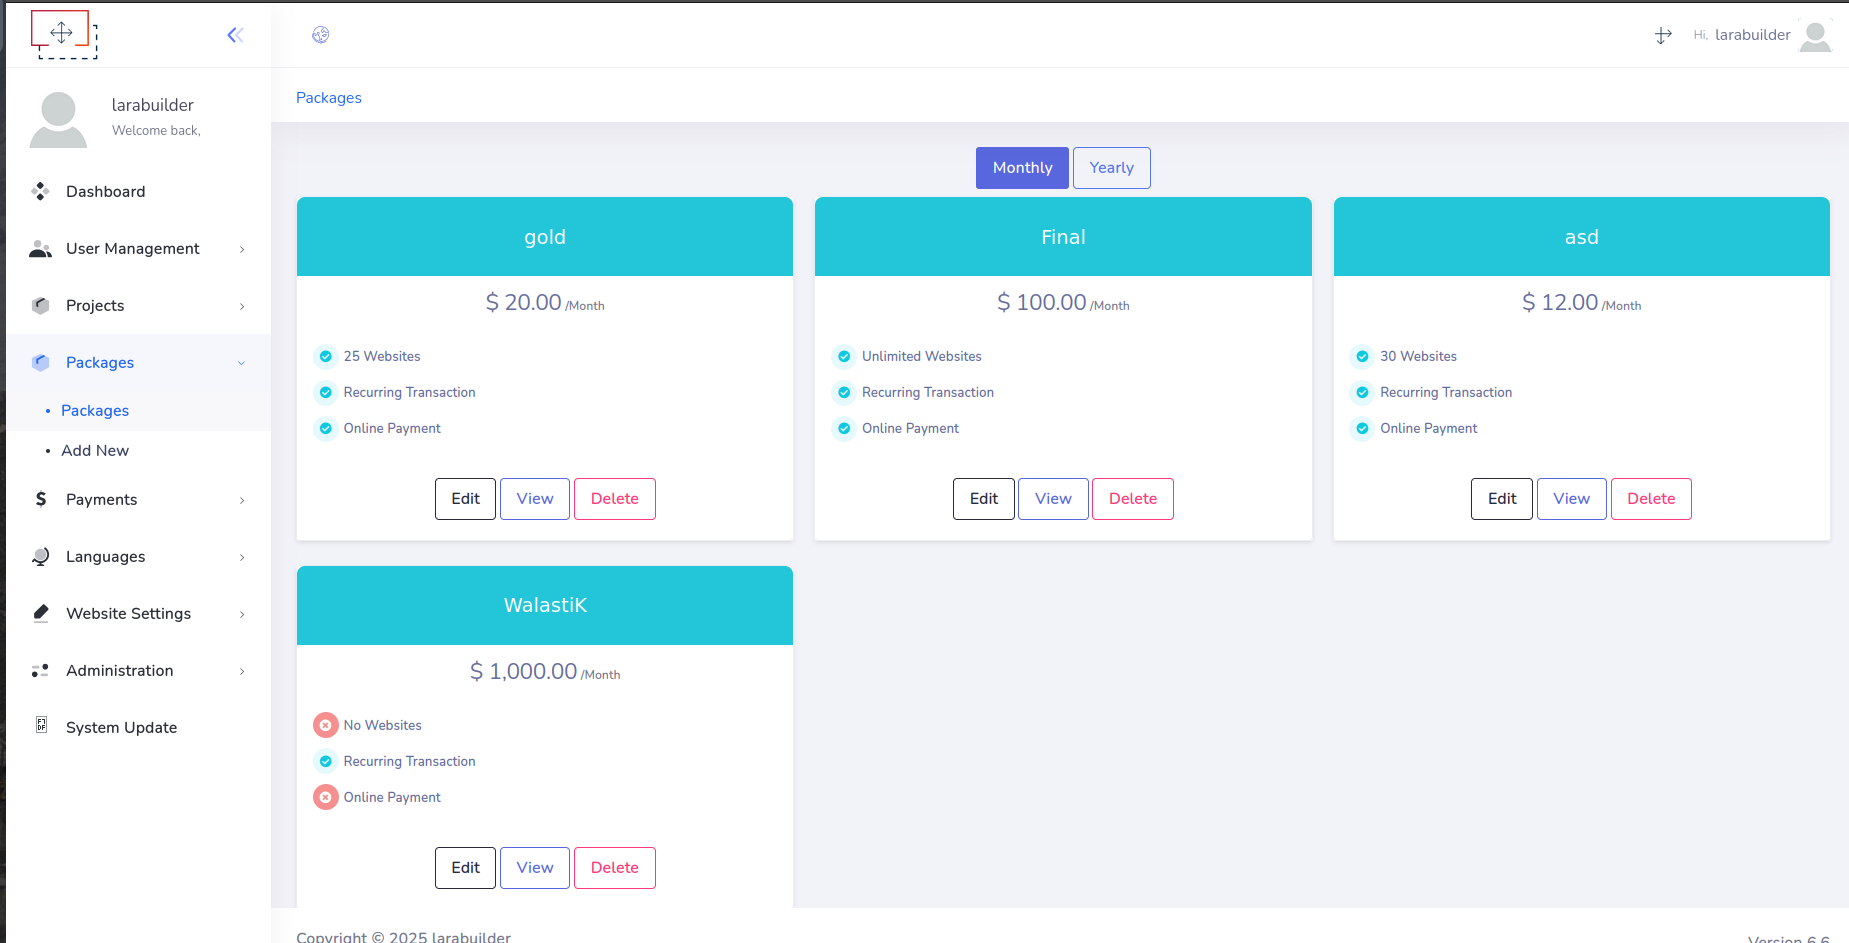The width and height of the screenshot is (1849, 943).
Task: Click the Dashboard icon in sidebar
Action: click(40, 191)
